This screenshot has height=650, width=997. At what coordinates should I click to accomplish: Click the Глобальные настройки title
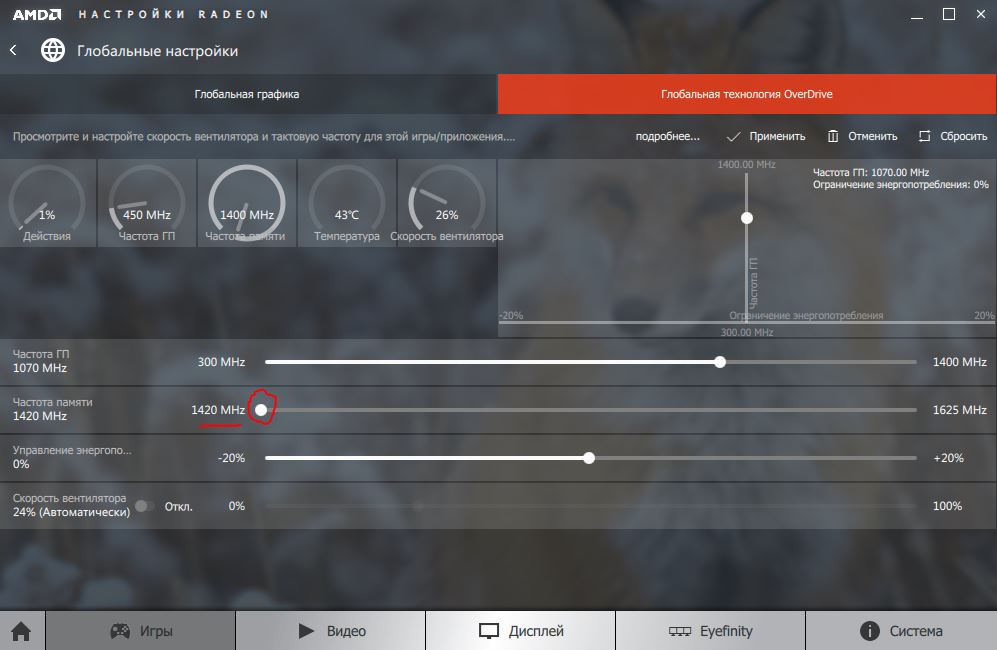[157, 51]
